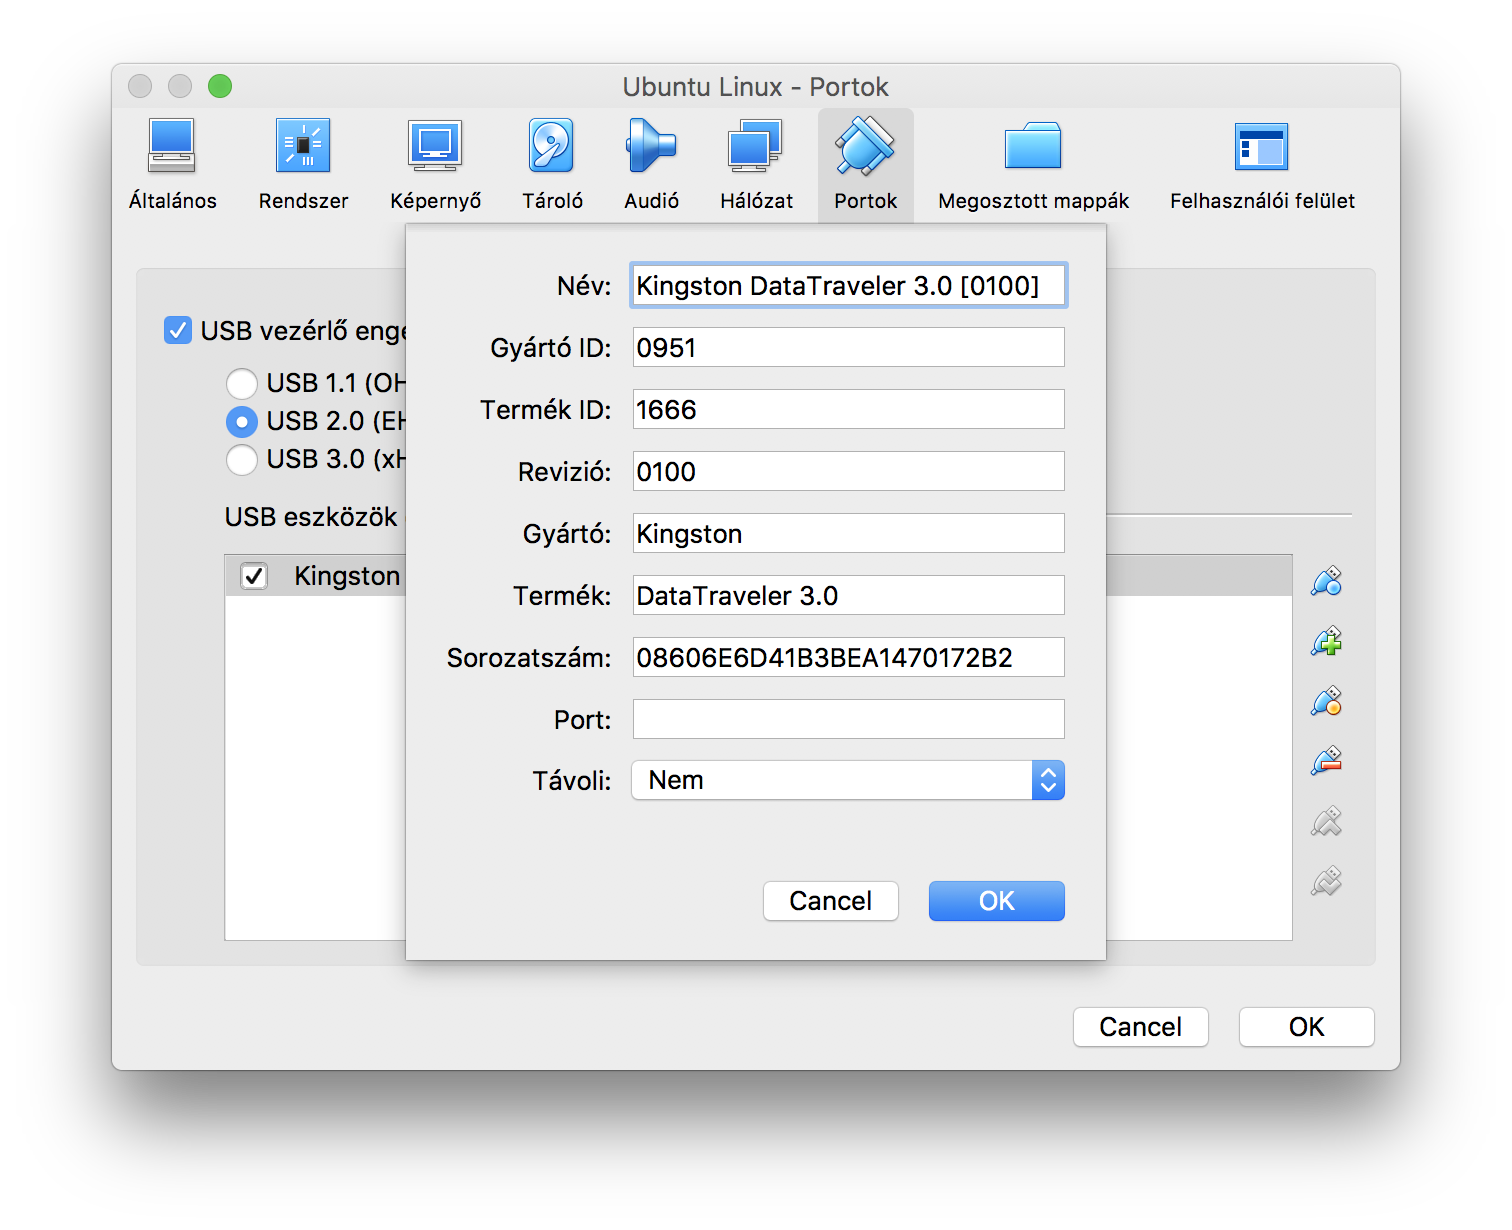The image size is (1512, 1230).
Task: Move the USB filter down
Action: tap(1327, 881)
